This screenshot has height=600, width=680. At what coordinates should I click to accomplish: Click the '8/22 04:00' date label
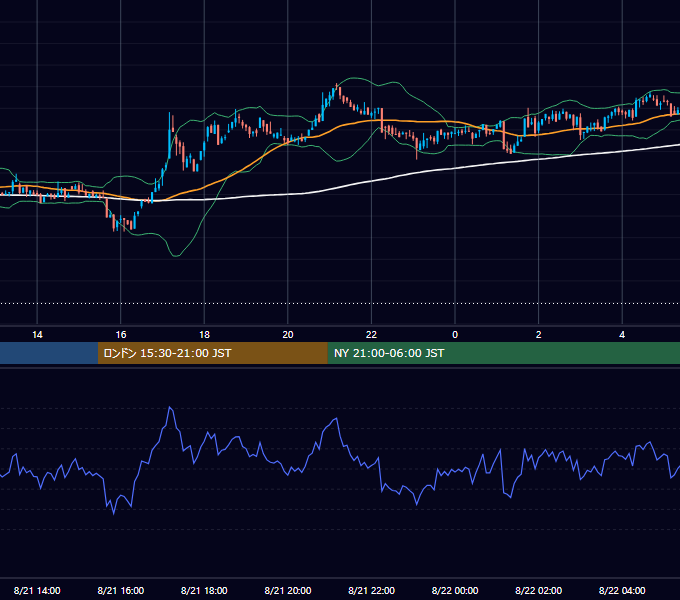click(622, 590)
